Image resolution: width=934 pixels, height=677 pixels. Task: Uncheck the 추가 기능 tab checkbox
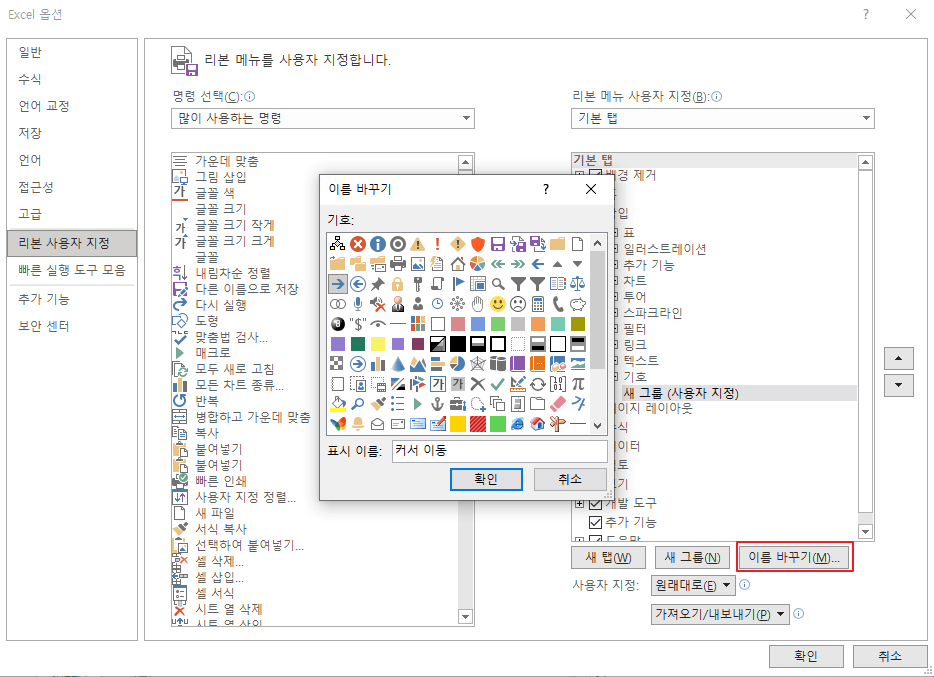(x=595, y=522)
